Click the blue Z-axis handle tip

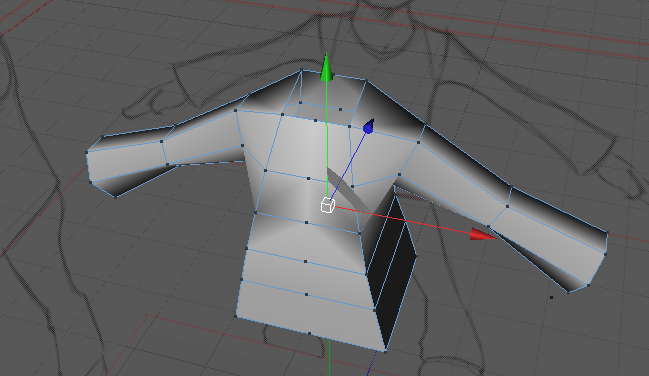(369, 127)
